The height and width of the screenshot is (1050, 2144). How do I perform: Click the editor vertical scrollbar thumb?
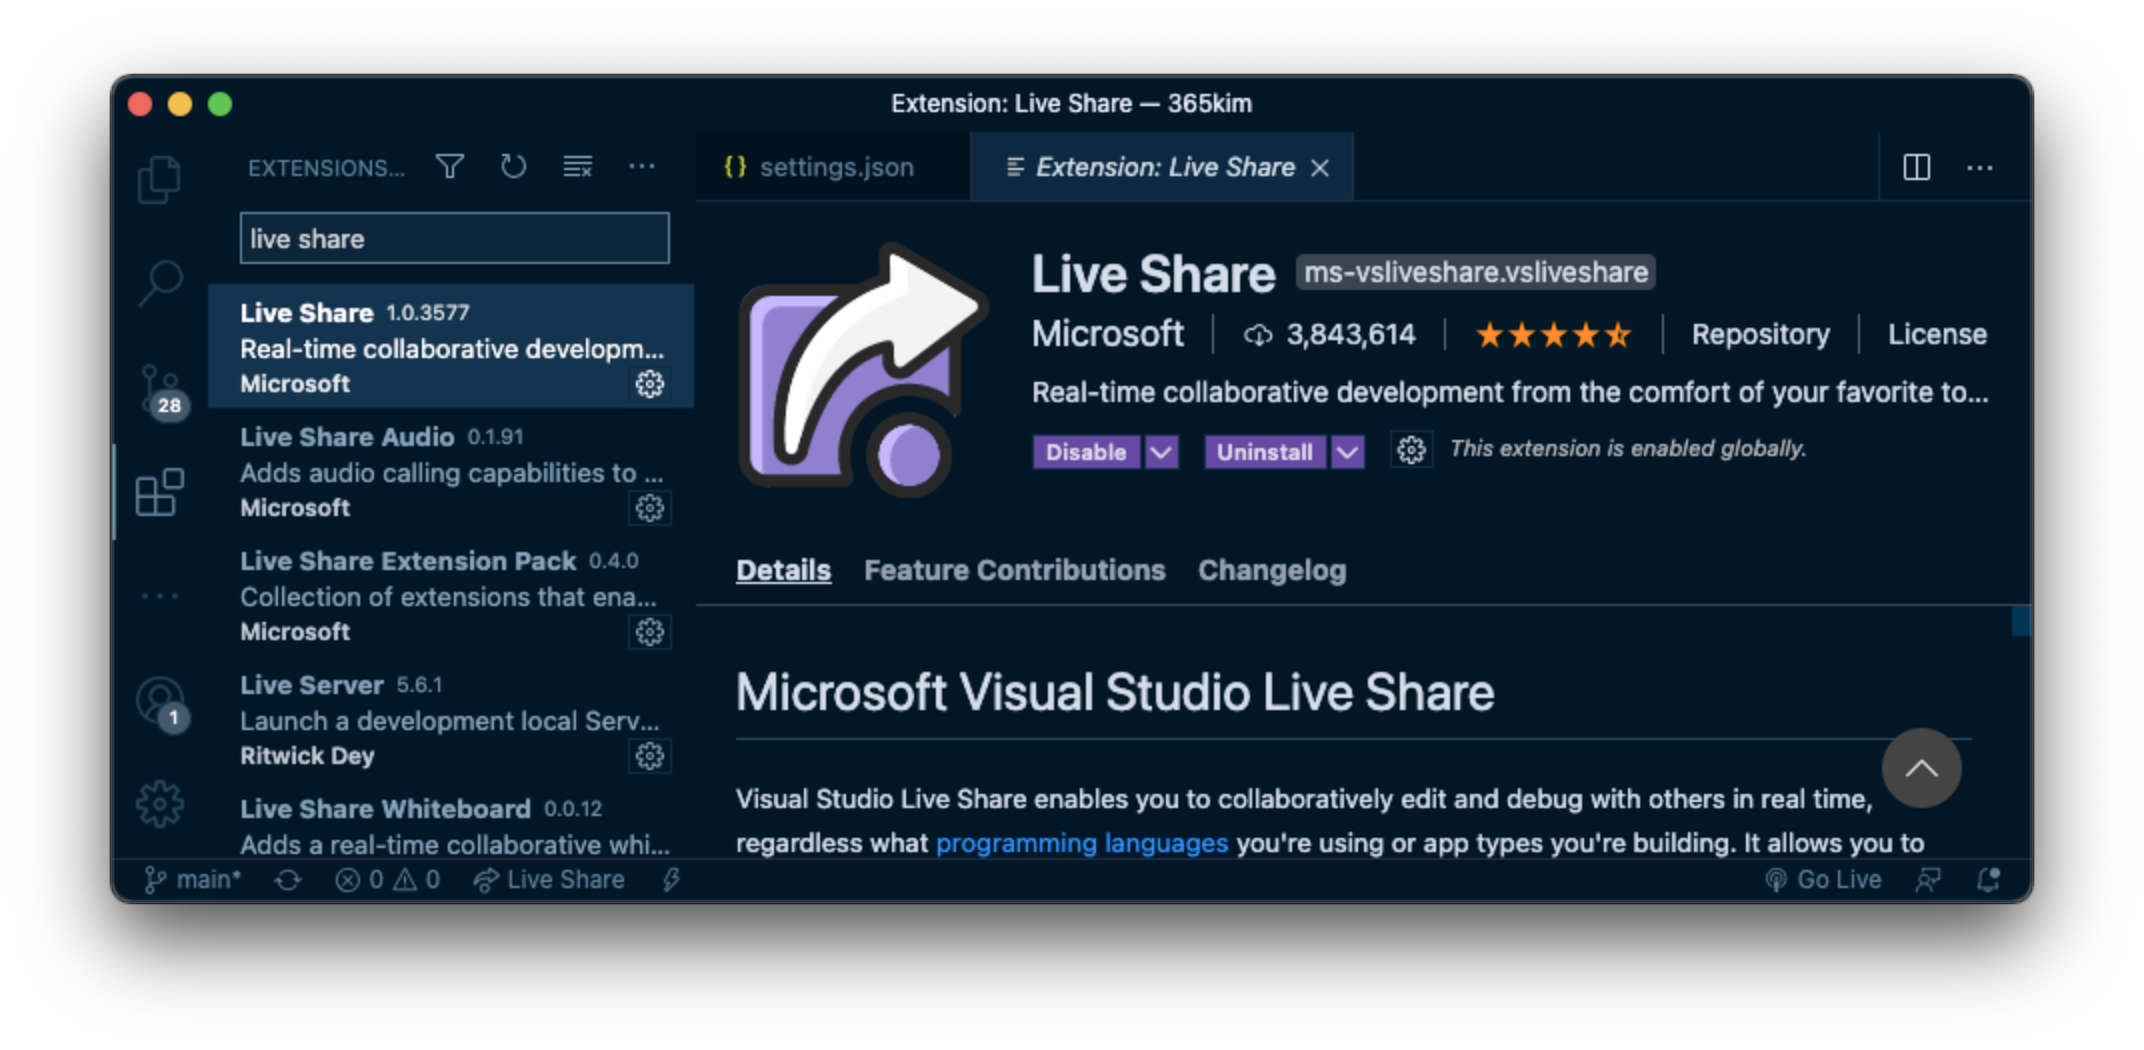tap(2021, 620)
